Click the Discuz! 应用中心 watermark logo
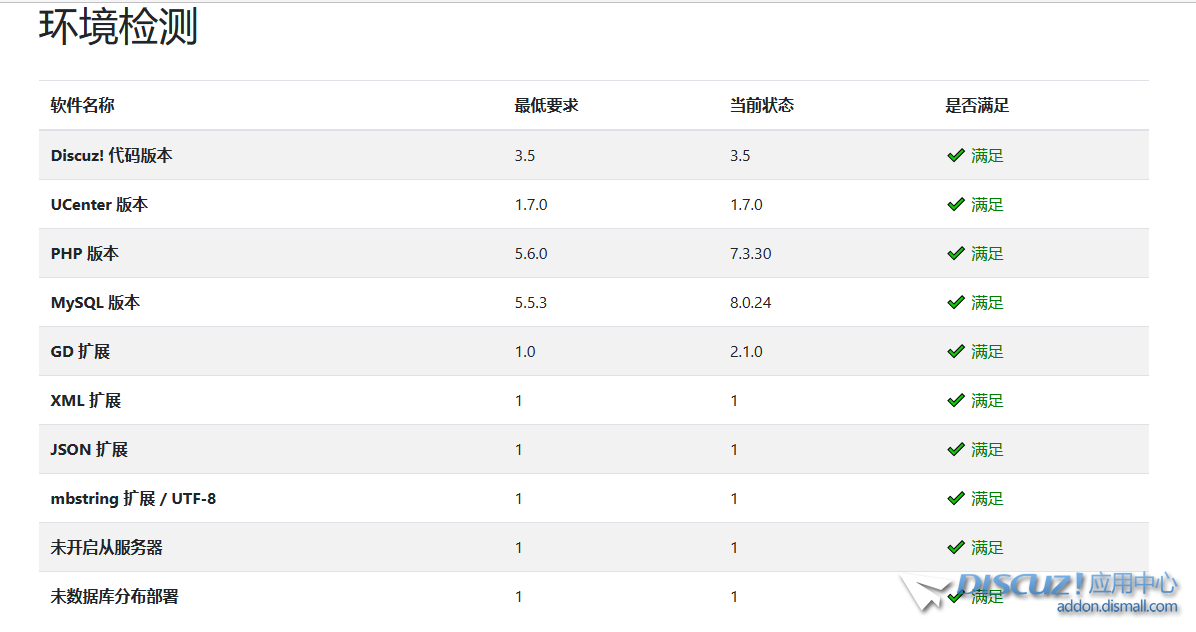 (x=1040, y=585)
